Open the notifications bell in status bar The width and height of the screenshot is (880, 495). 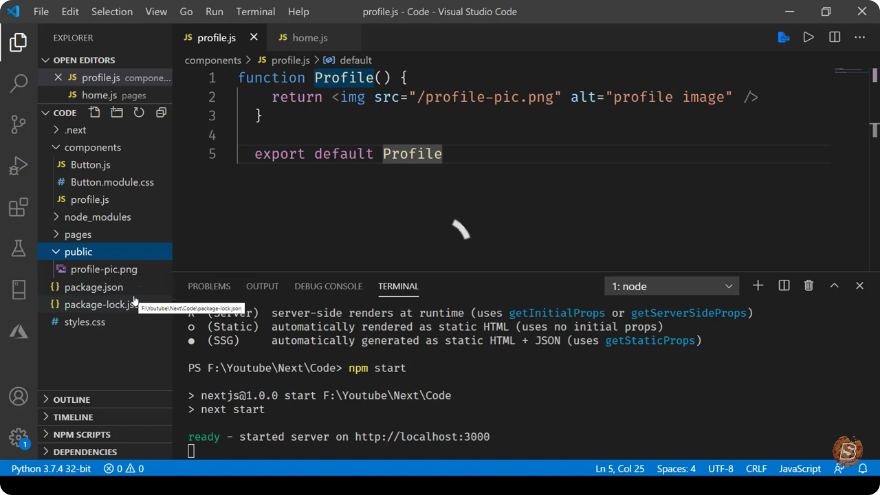click(x=863, y=468)
